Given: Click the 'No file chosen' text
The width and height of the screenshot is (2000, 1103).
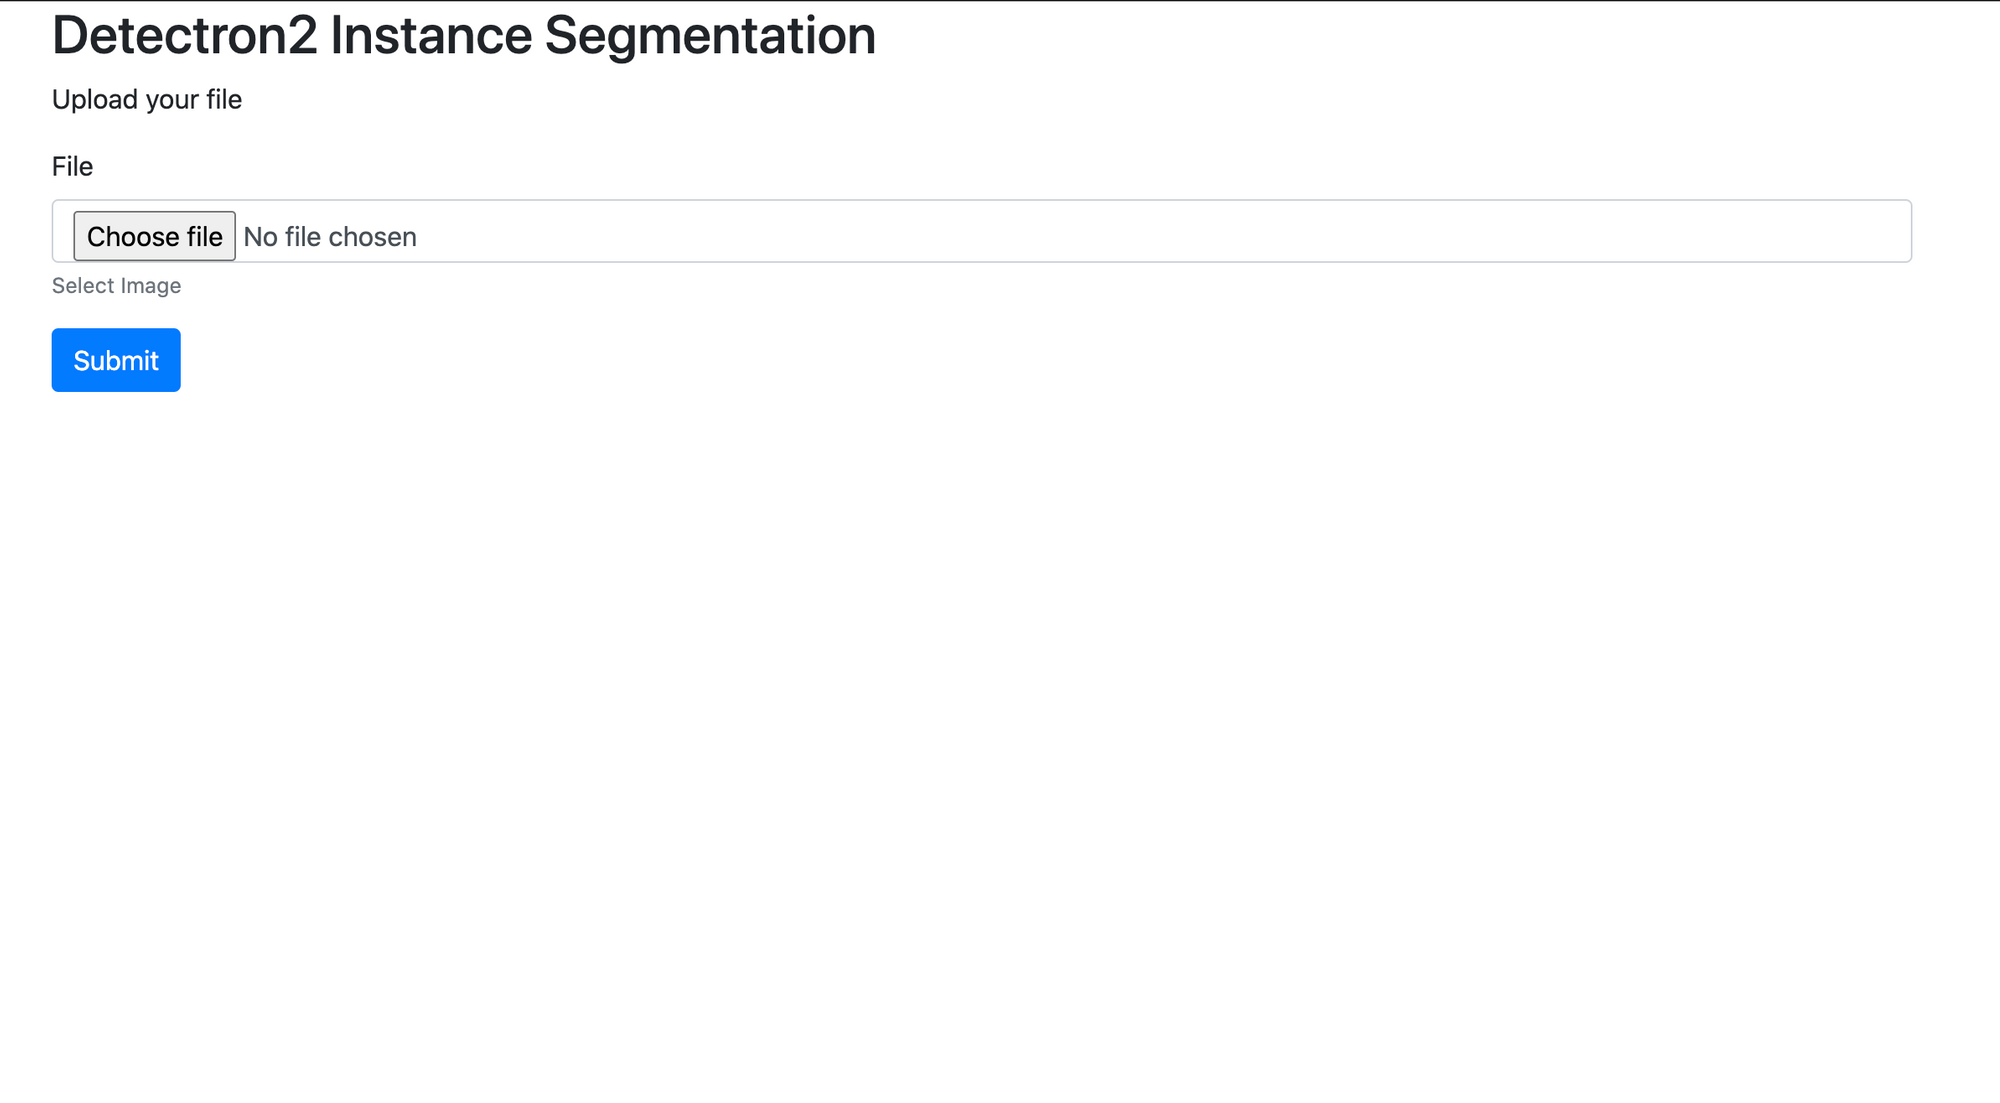Looking at the screenshot, I should (330, 237).
